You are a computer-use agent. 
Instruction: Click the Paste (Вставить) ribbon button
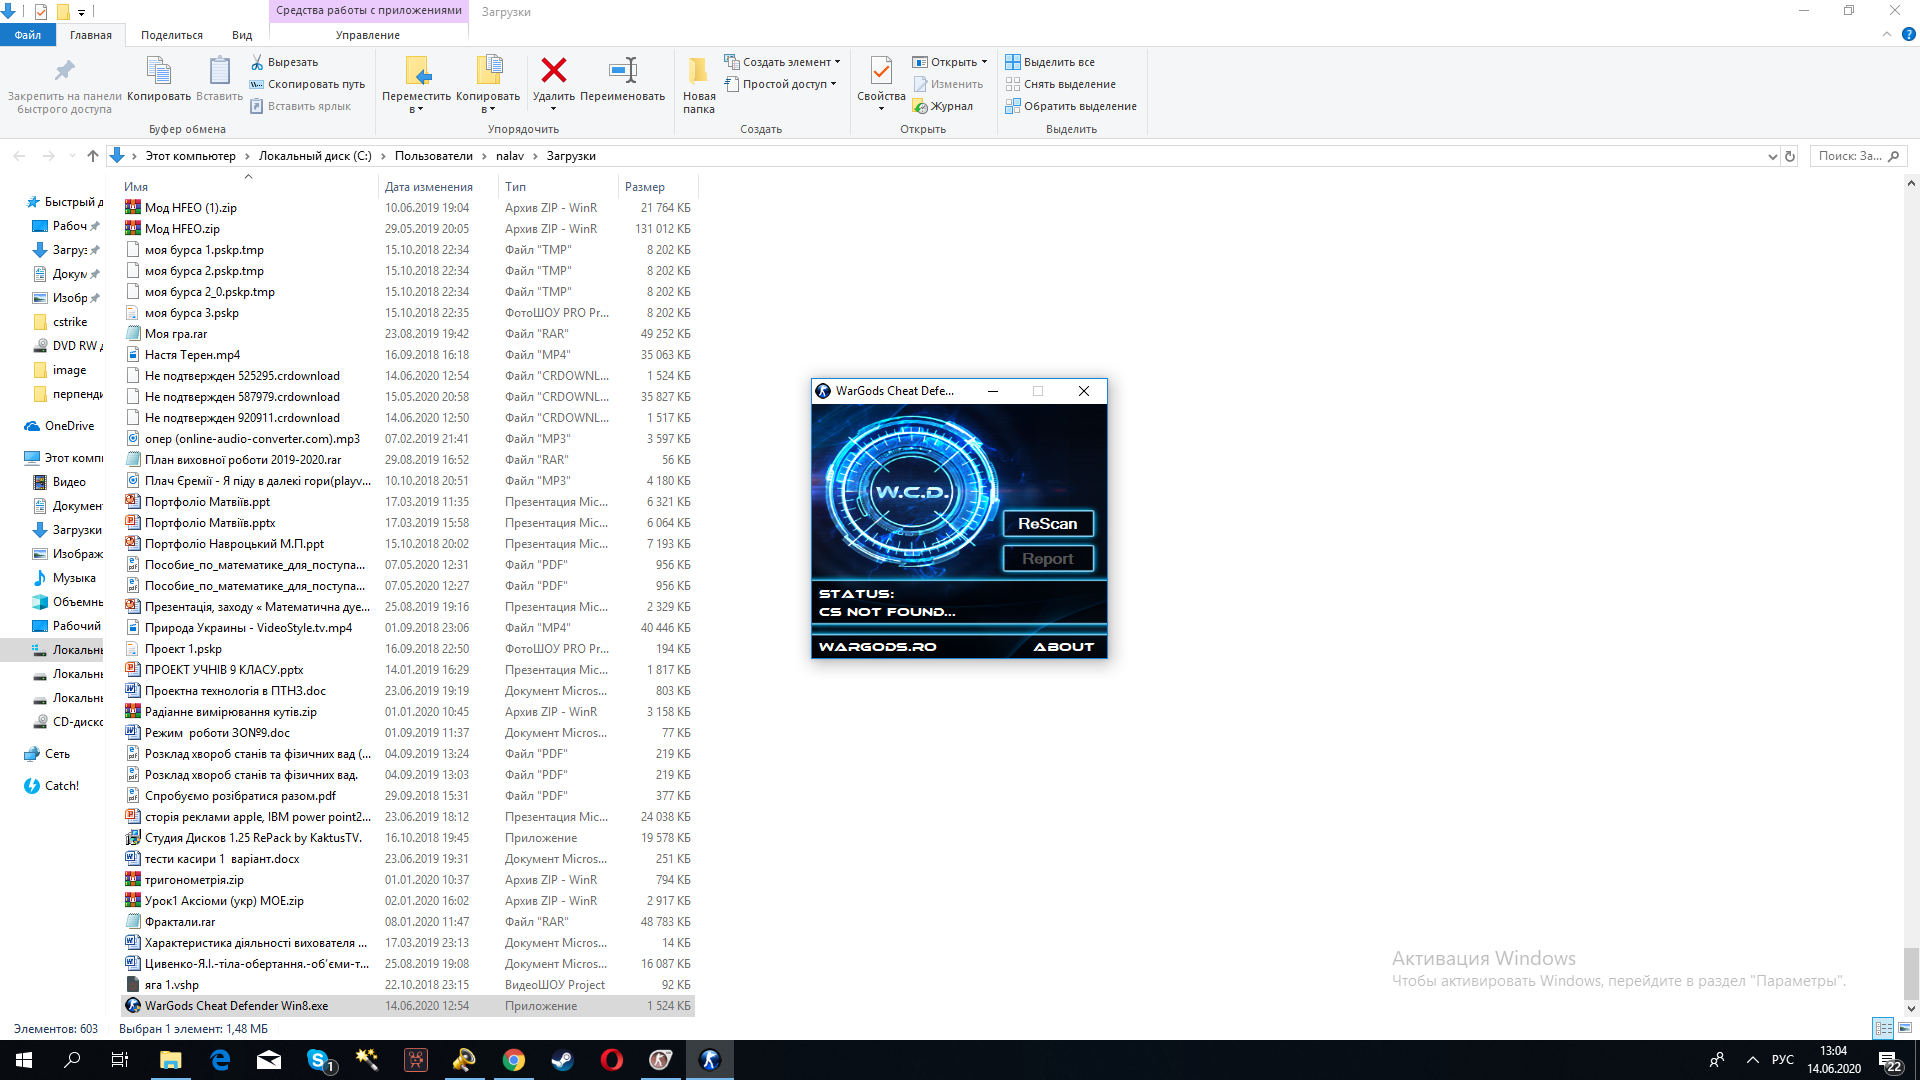click(219, 79)
